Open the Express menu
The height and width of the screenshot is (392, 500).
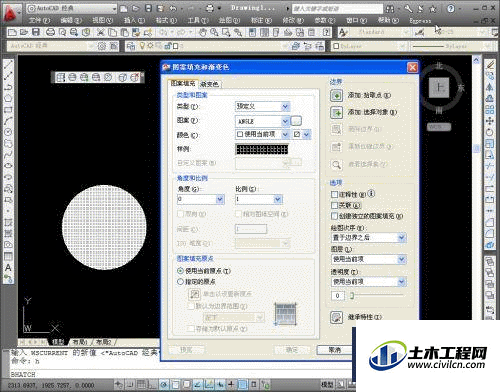click(x=420, y=21)
